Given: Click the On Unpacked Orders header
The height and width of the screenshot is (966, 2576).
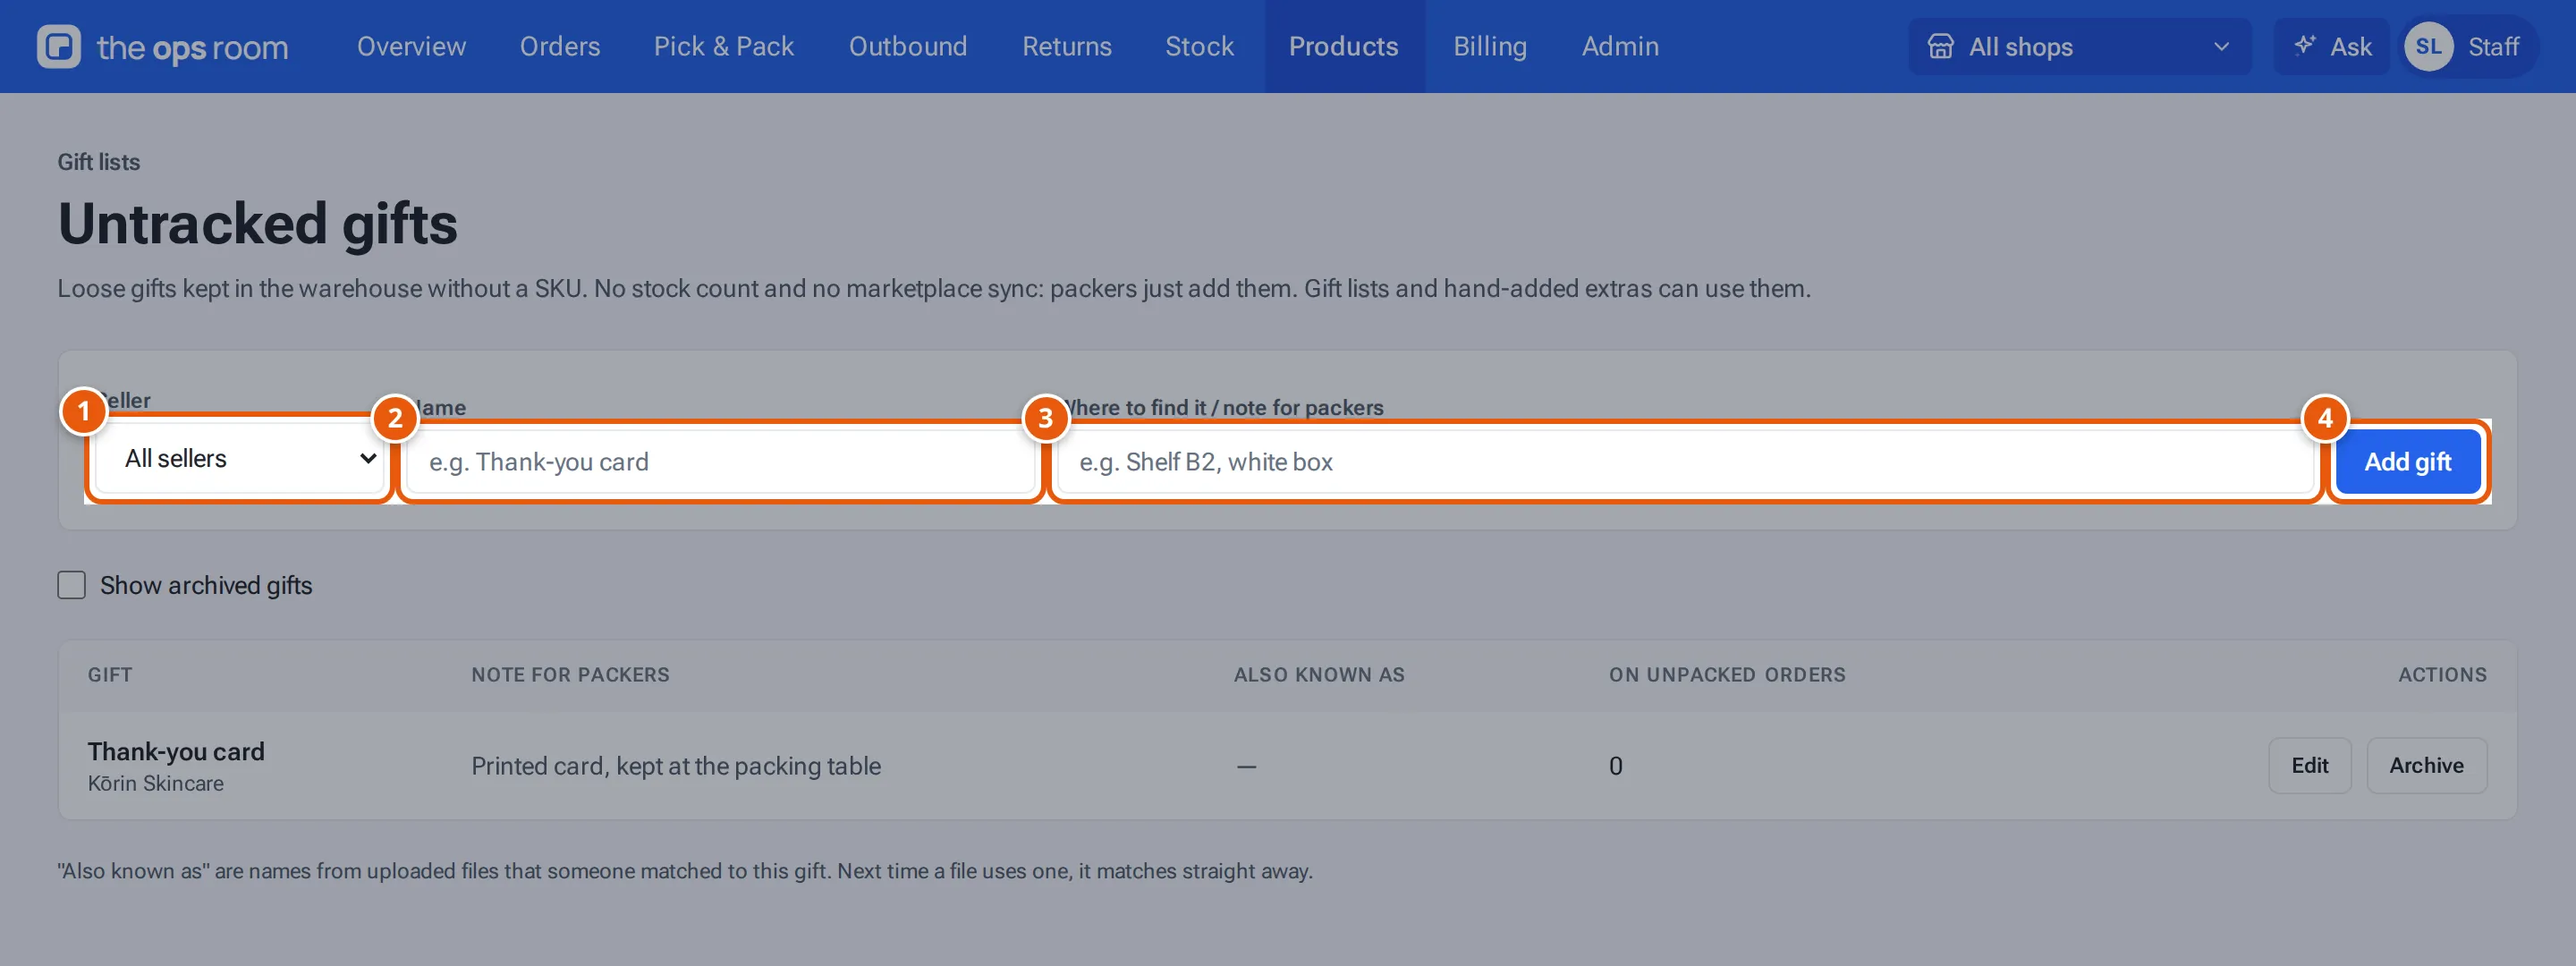Looking at the screenshot, I should 1727,674.
